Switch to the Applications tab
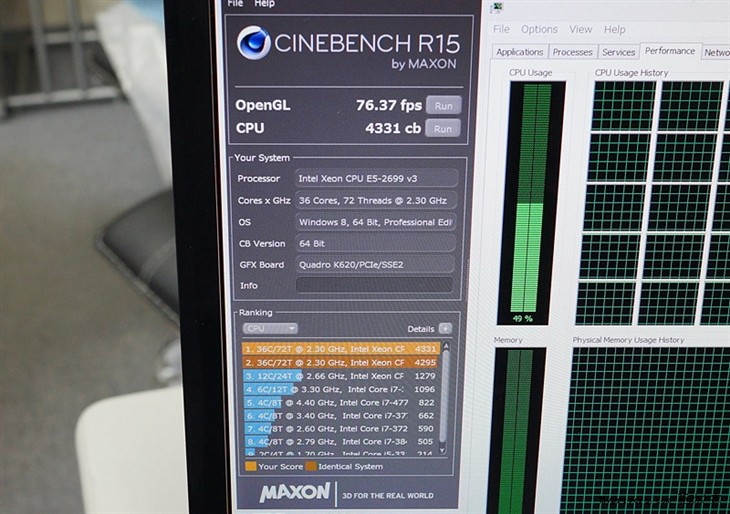This screenshot has height=514, width=730. [520, 52]
